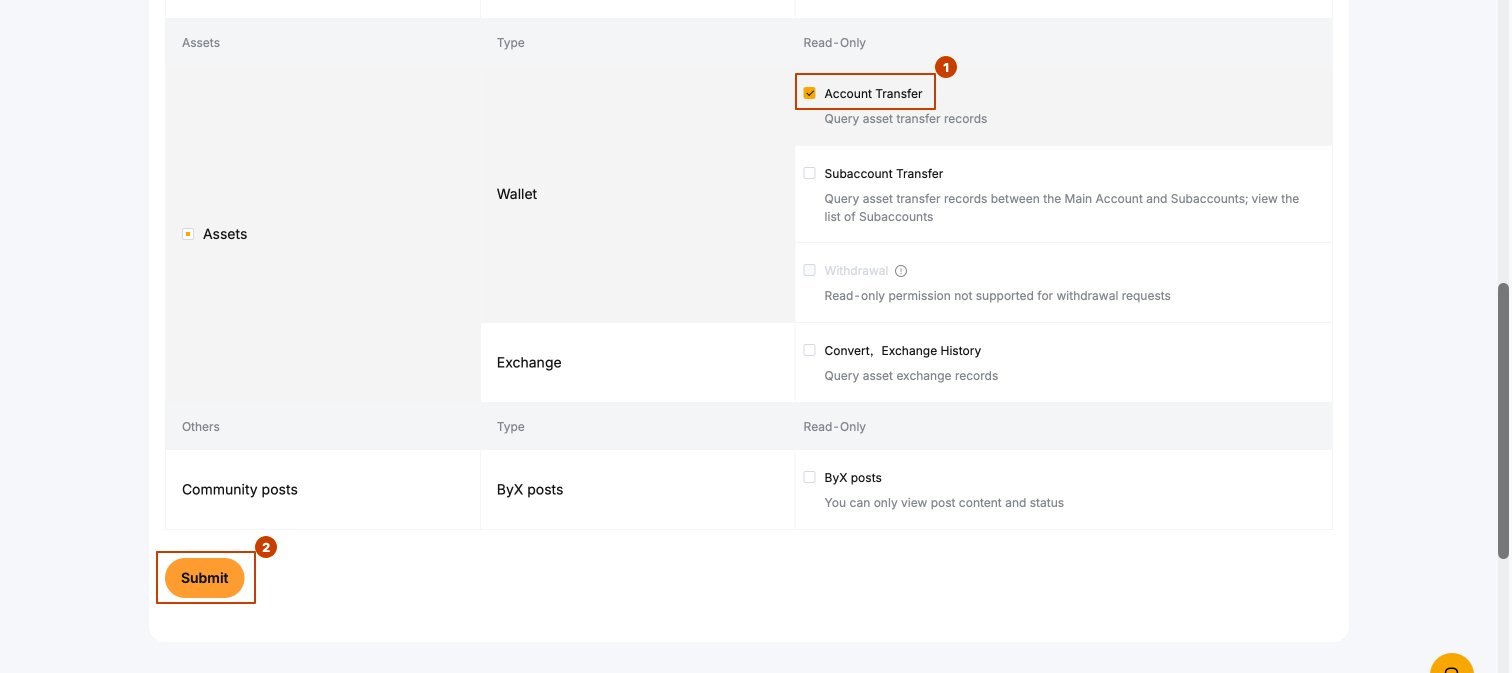1512x673 pixels.
Task: Toggle the Assets category checkbox
Action: pyautogui.click(x=188, y=234)
